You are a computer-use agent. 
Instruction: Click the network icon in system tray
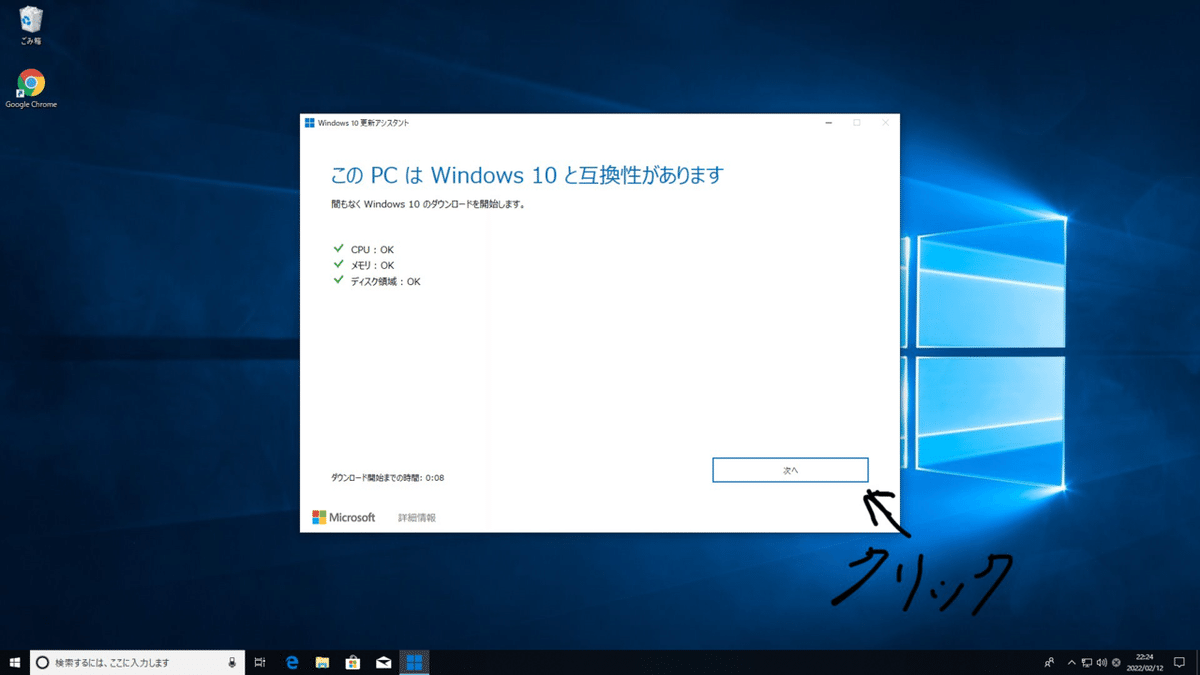coord(1086,662)
